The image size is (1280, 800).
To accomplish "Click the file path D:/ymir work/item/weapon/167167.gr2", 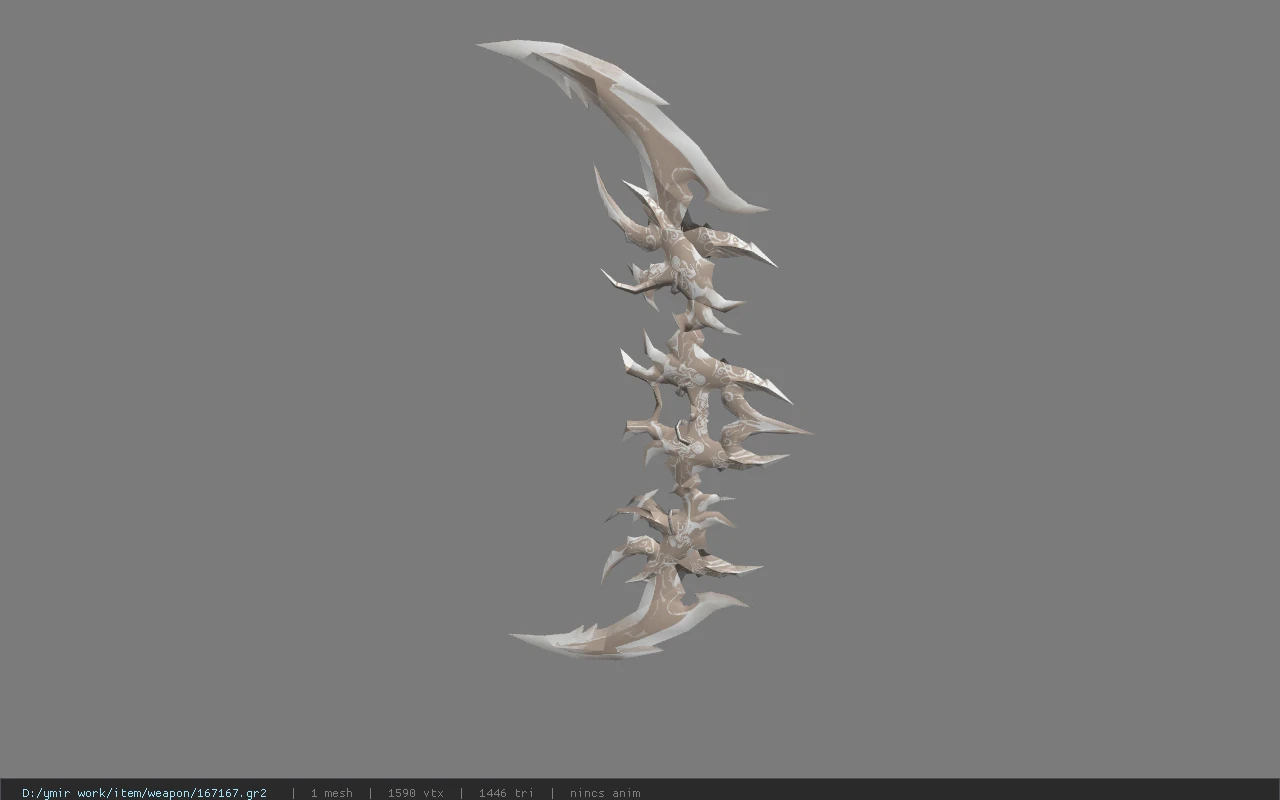I will 144,793.
